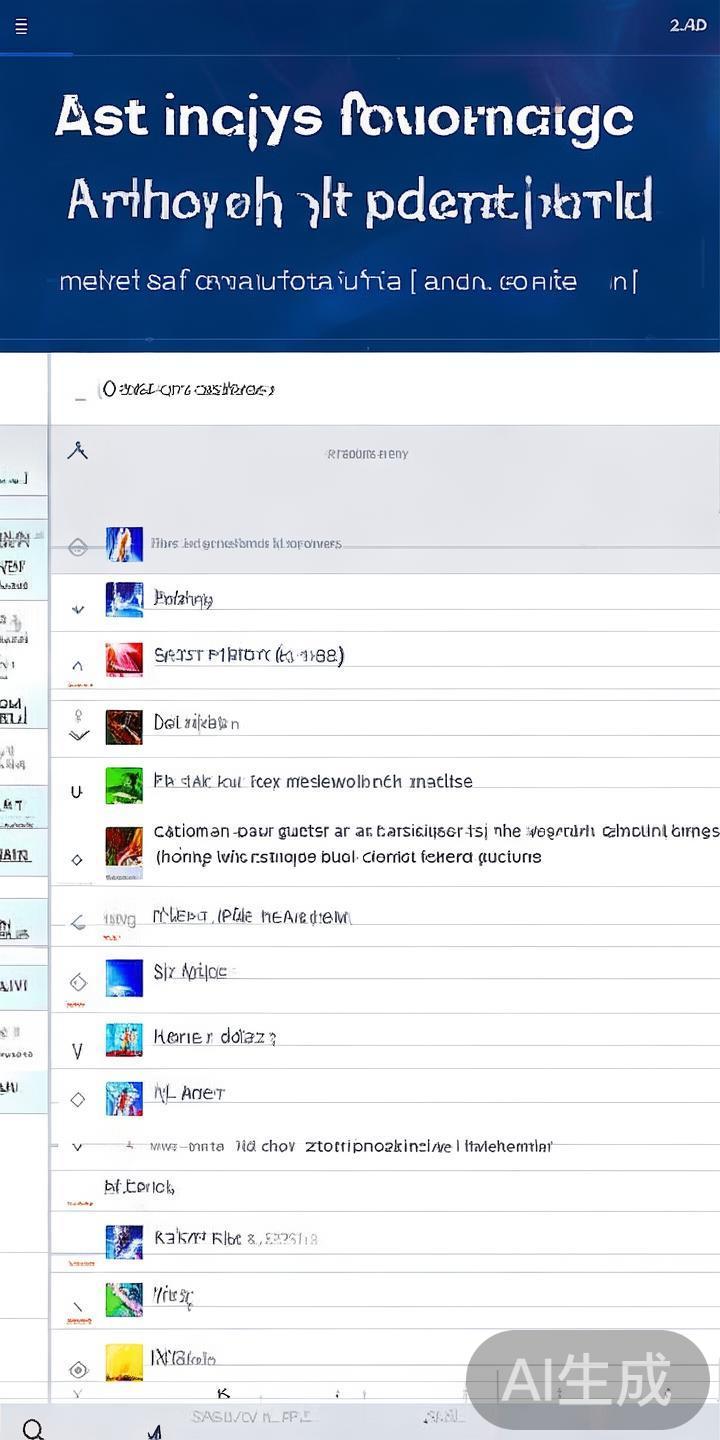Expand the V chevron beside the 'Hener dolaz' row
The width and height of the screenshot is (720, 1440).
[x=78, y=1050]
